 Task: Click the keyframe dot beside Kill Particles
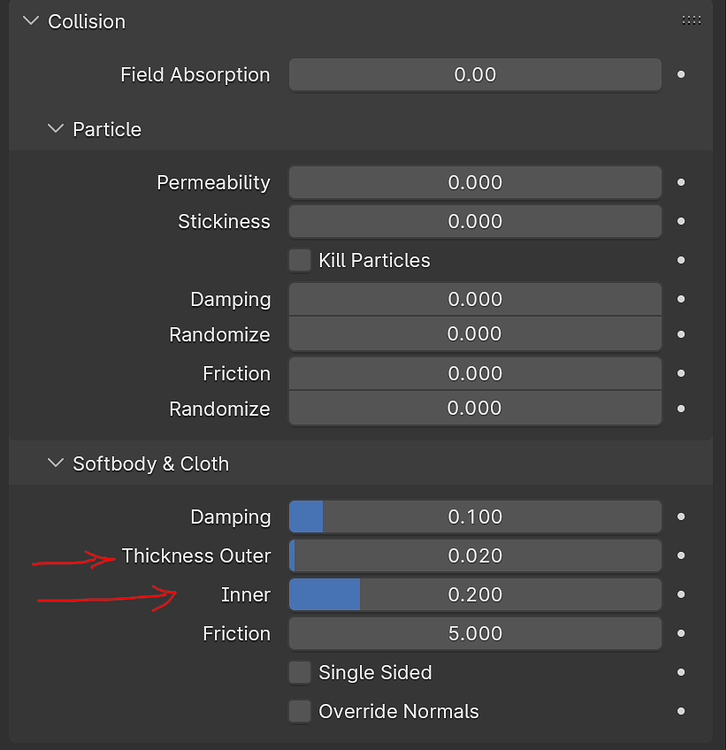(x=681, y=260)
